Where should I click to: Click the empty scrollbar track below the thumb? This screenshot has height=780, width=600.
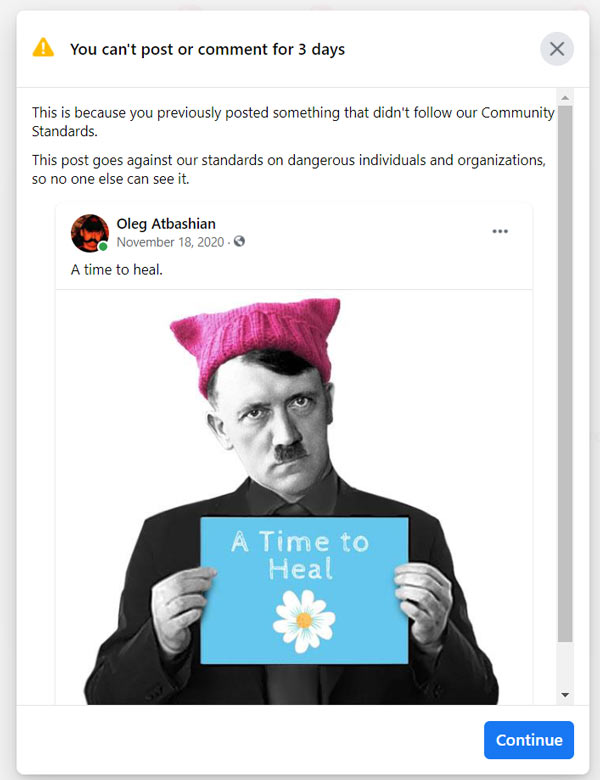(565, 664)
